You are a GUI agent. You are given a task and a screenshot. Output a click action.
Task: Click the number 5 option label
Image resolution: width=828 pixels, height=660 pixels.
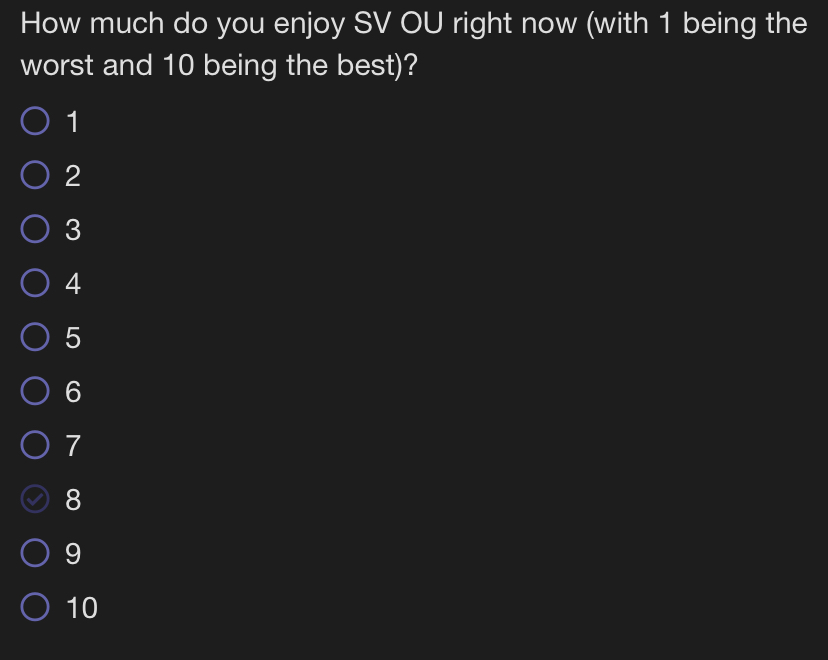coord(73,338)
